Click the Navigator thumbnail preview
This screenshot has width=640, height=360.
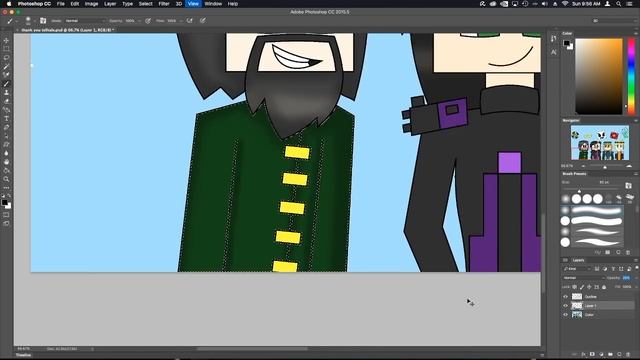600,142
